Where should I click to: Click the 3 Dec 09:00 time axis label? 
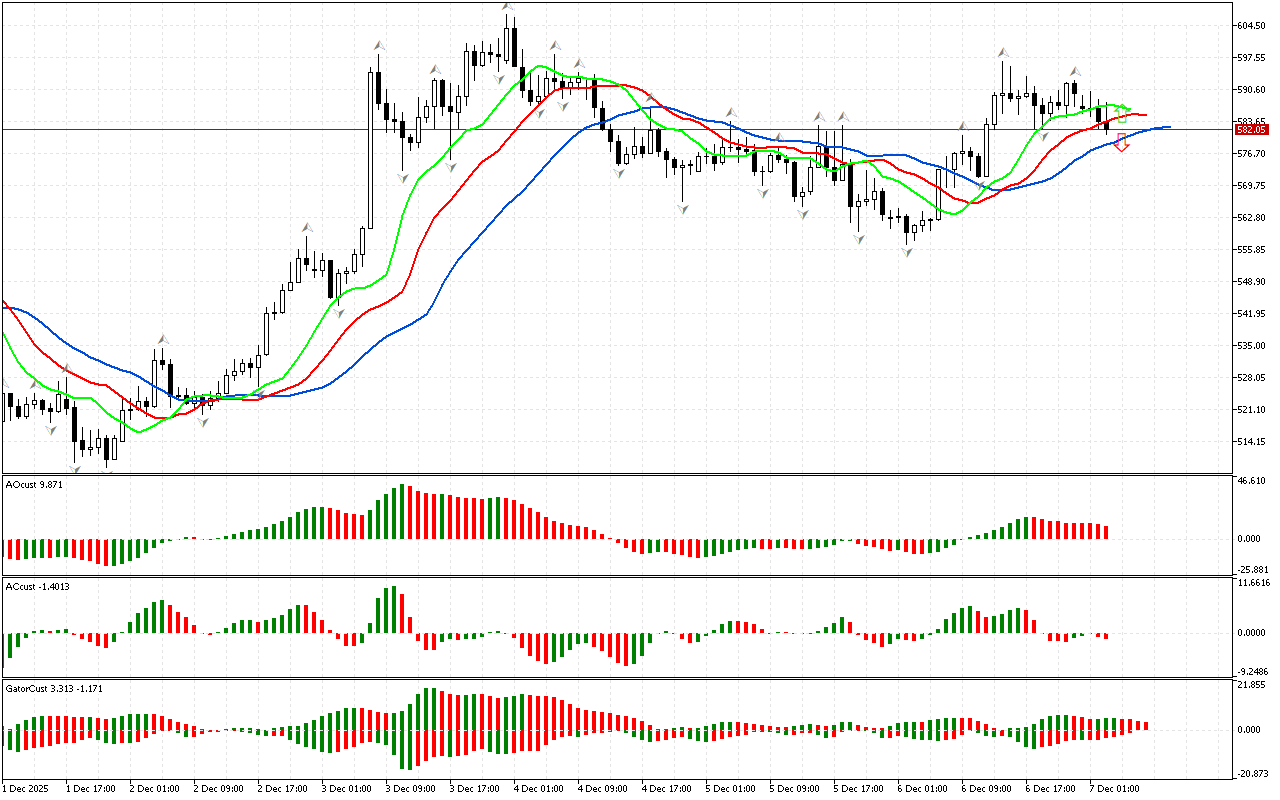pos(410,788)
